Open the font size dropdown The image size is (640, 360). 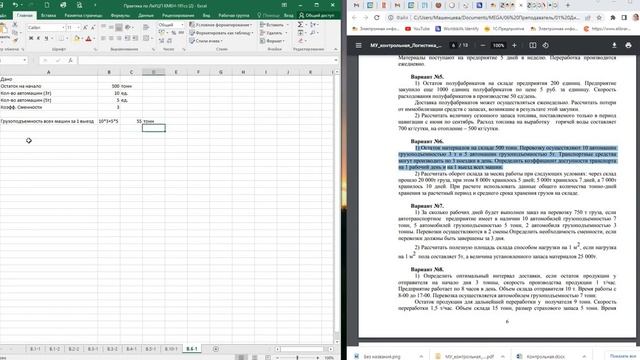(78, 27)
